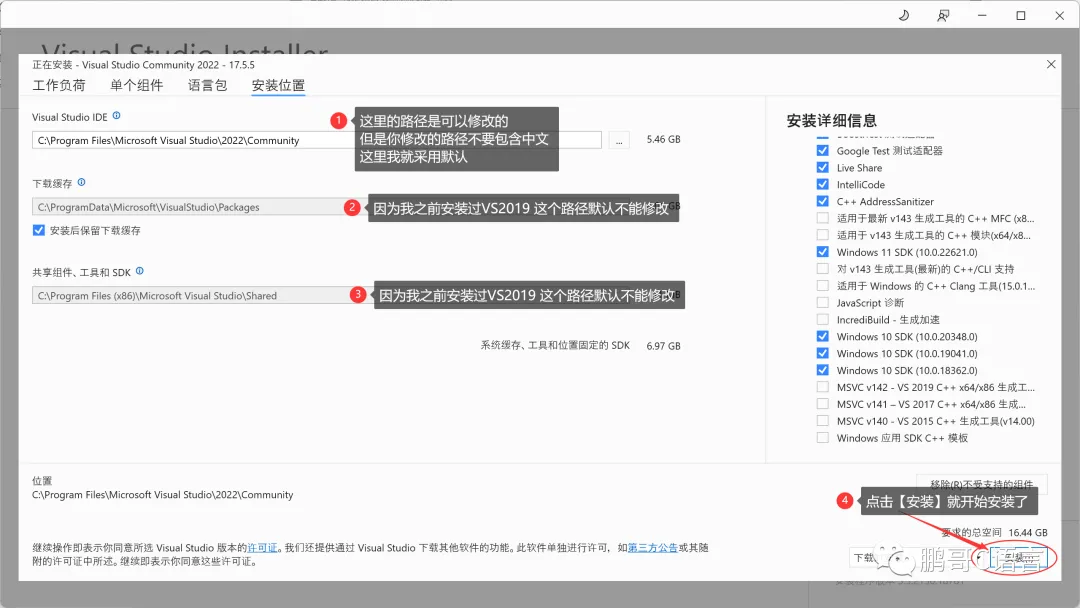Click the Visual Studio IDE path field

(317, 140)
